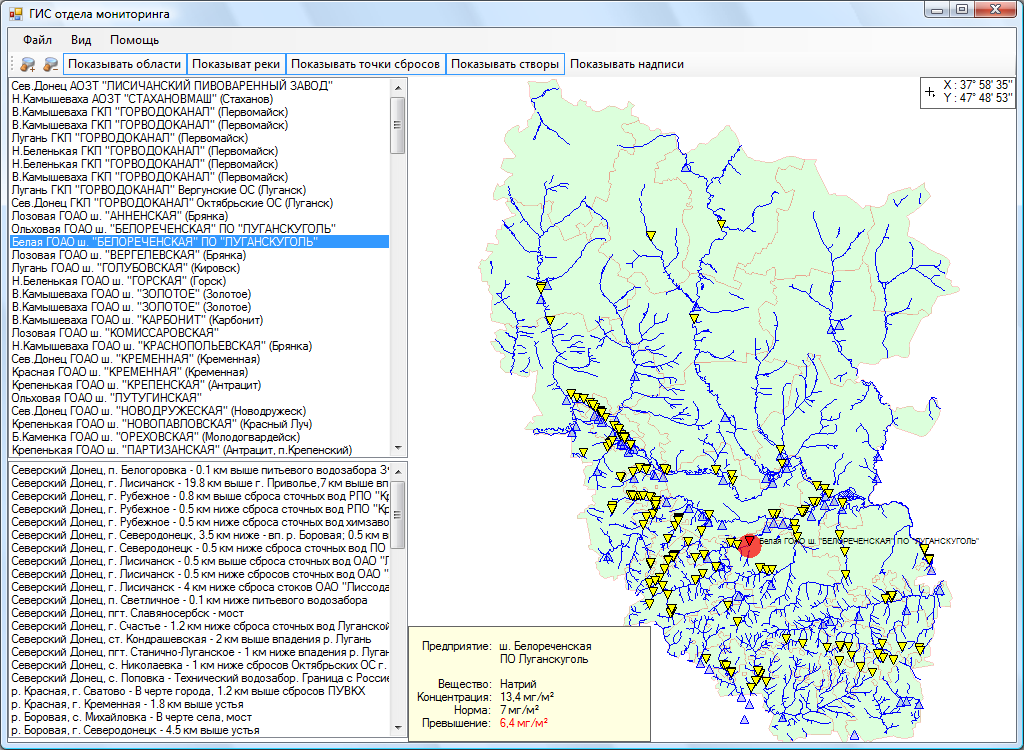
Task: Click the zoom in magnifier toolbar icon
Action: pos(27,64)
